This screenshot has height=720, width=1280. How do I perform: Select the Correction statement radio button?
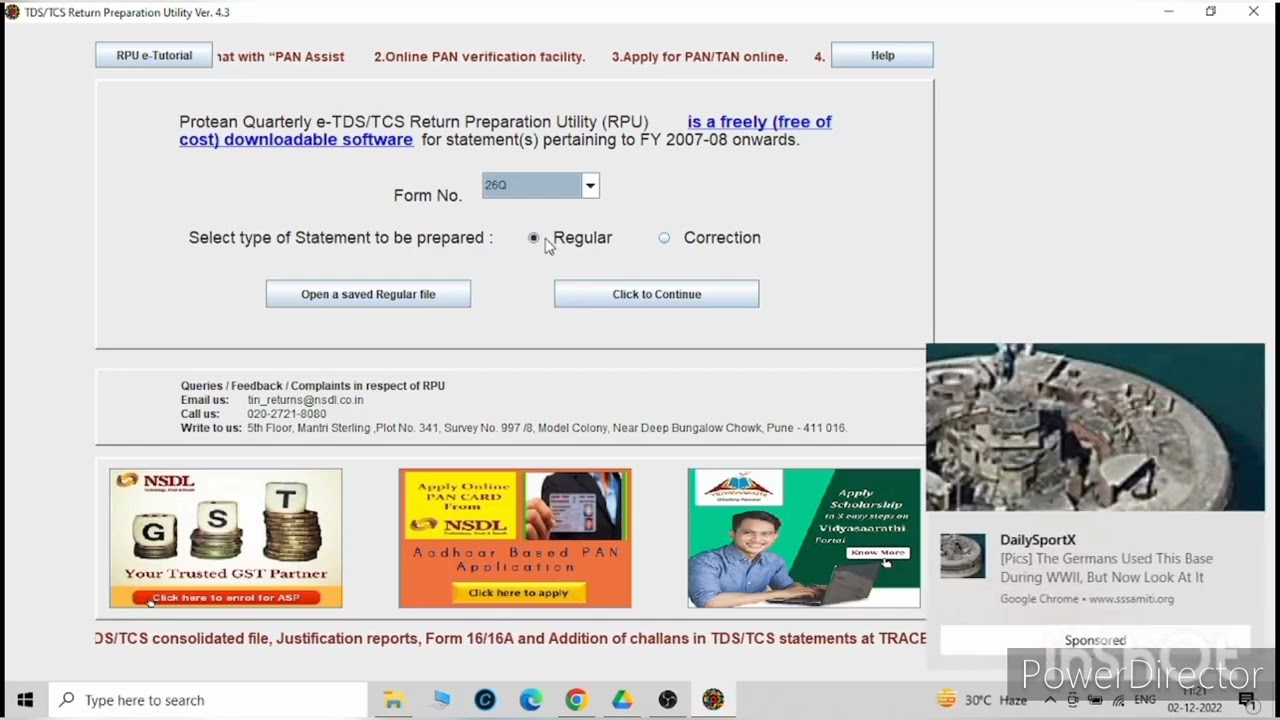point(664,238)
